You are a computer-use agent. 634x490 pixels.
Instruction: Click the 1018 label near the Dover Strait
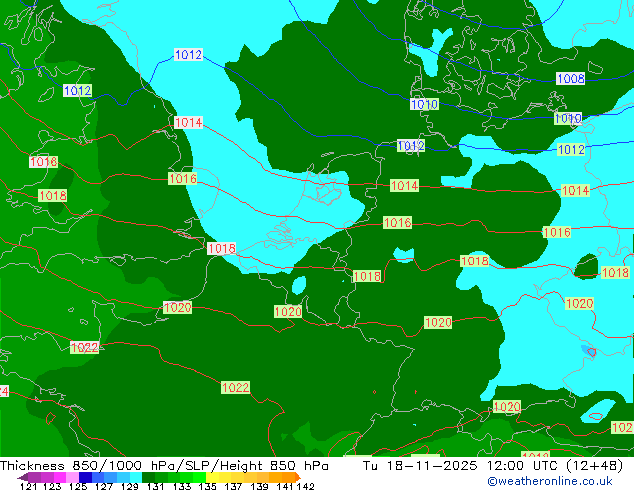[222, 248]
